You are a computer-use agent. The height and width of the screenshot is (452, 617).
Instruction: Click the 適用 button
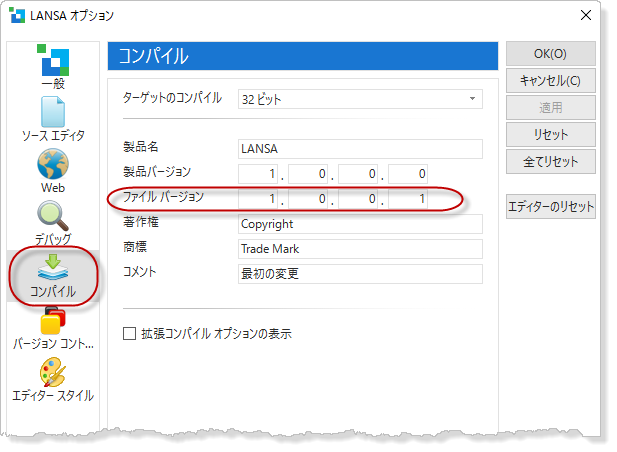pos(550,107)
